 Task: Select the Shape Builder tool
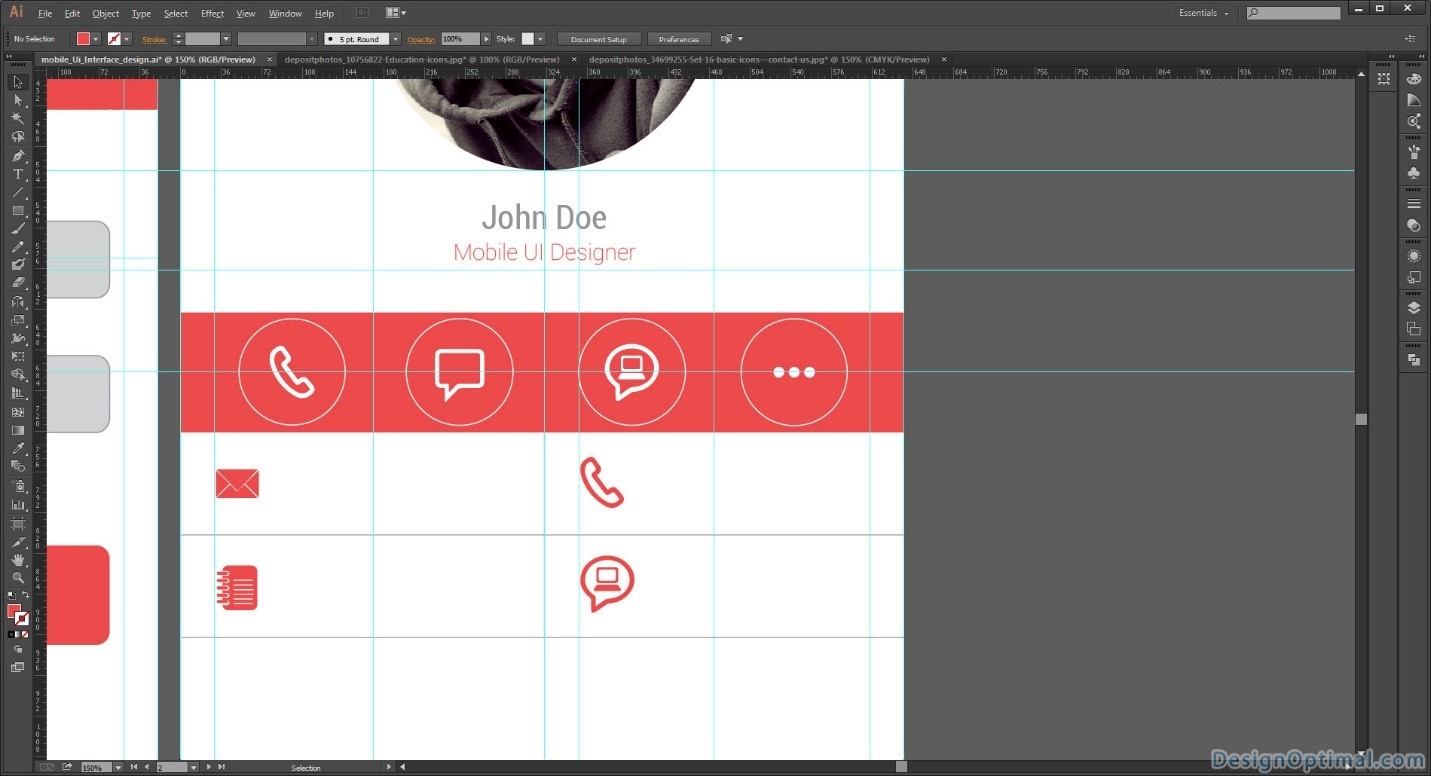(x=17, y=375)
